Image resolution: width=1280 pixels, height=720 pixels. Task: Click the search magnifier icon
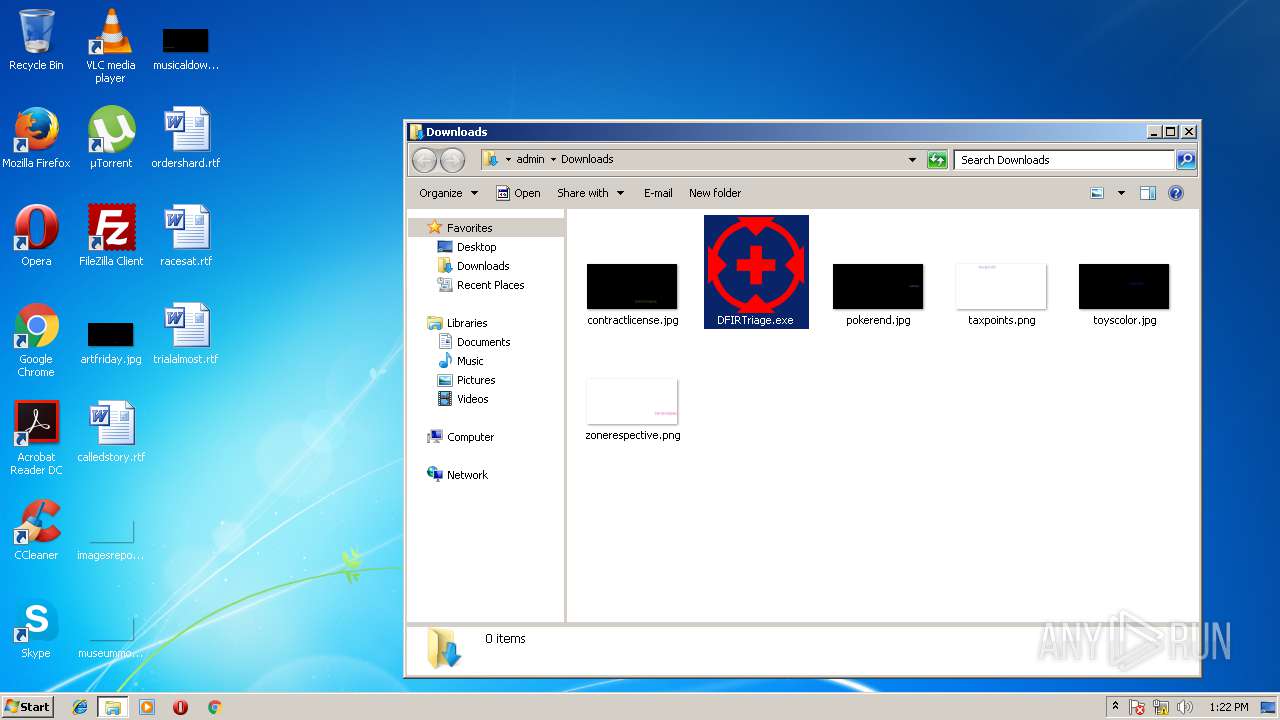[1186, 160]
